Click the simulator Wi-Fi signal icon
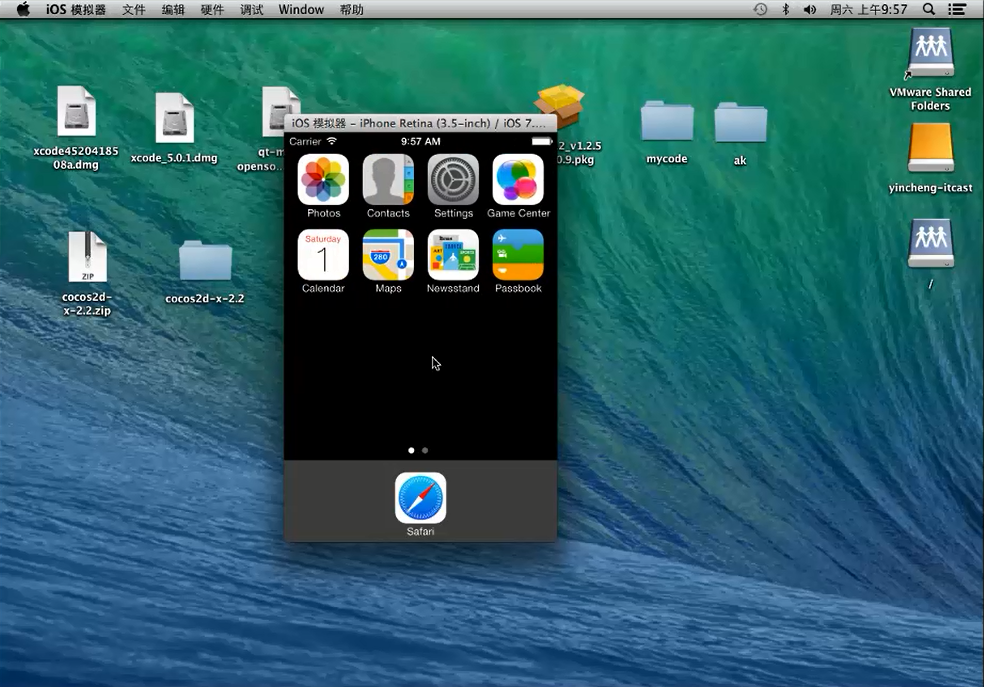This screenshot has width=984, height=687. coord(332,141)
